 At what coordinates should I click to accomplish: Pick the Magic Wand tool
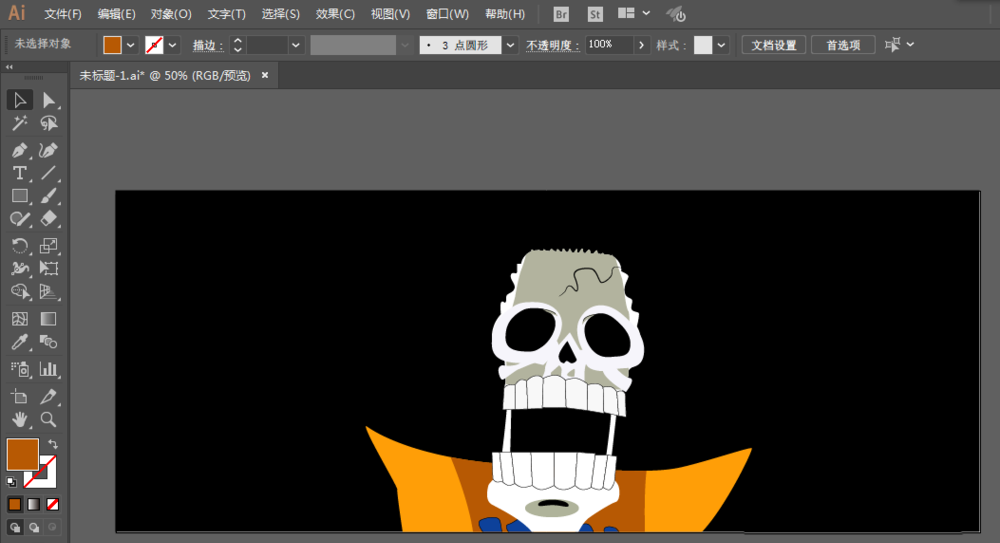[20, 123]
